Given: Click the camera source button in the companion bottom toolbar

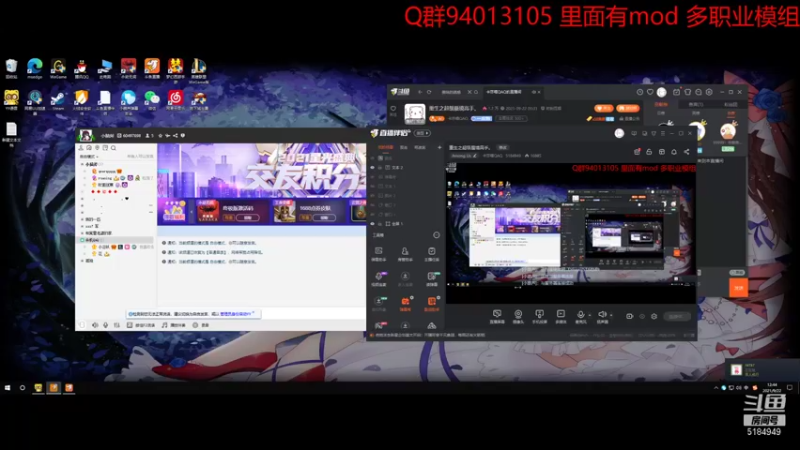Looking at the screenshot, I should pos(518,316).
